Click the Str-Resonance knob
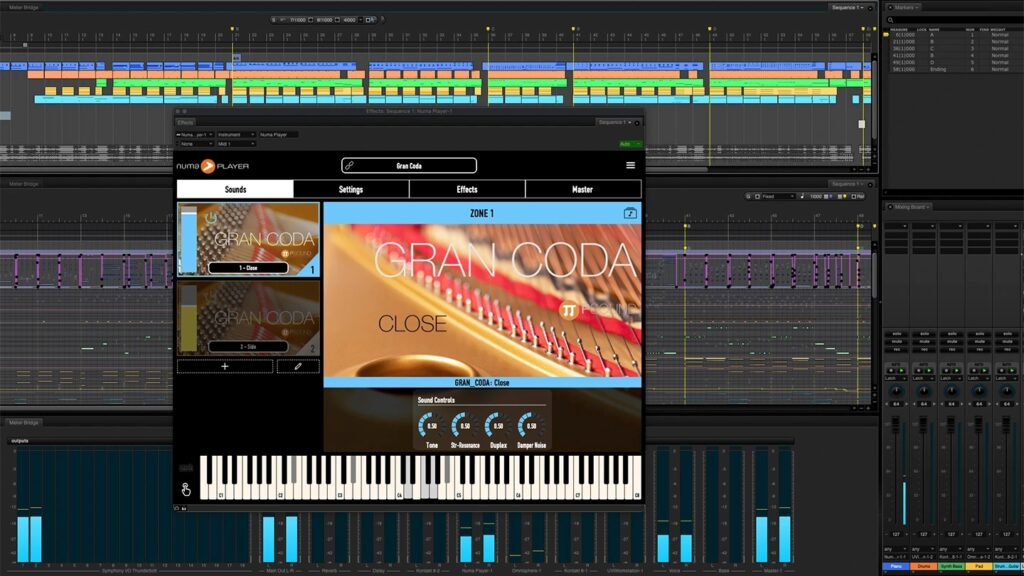Viewport: 1024px width, 576px height. 464,426
